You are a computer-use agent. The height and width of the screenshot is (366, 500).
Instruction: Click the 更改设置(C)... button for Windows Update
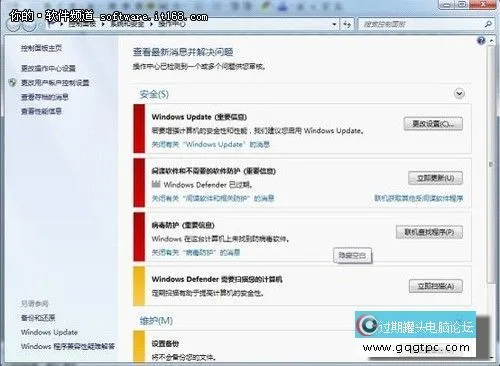pyautogui.click(x=433, y=124)
